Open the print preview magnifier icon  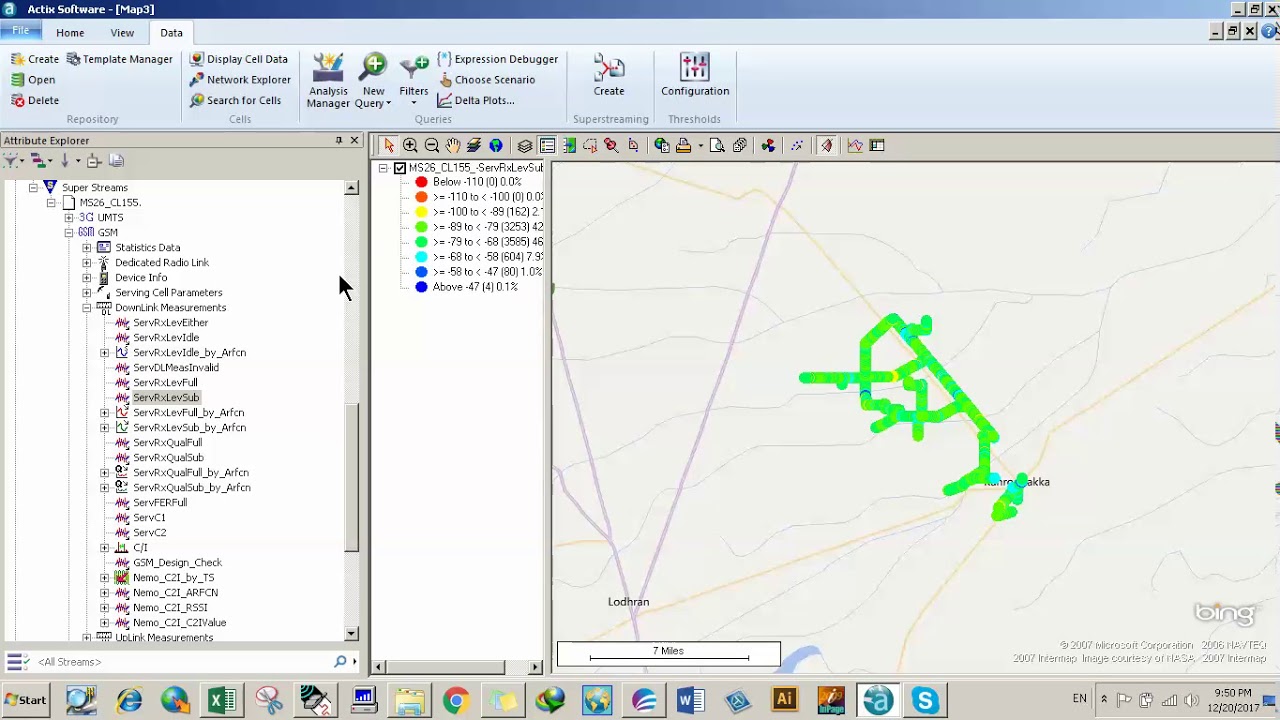[717, 146]
